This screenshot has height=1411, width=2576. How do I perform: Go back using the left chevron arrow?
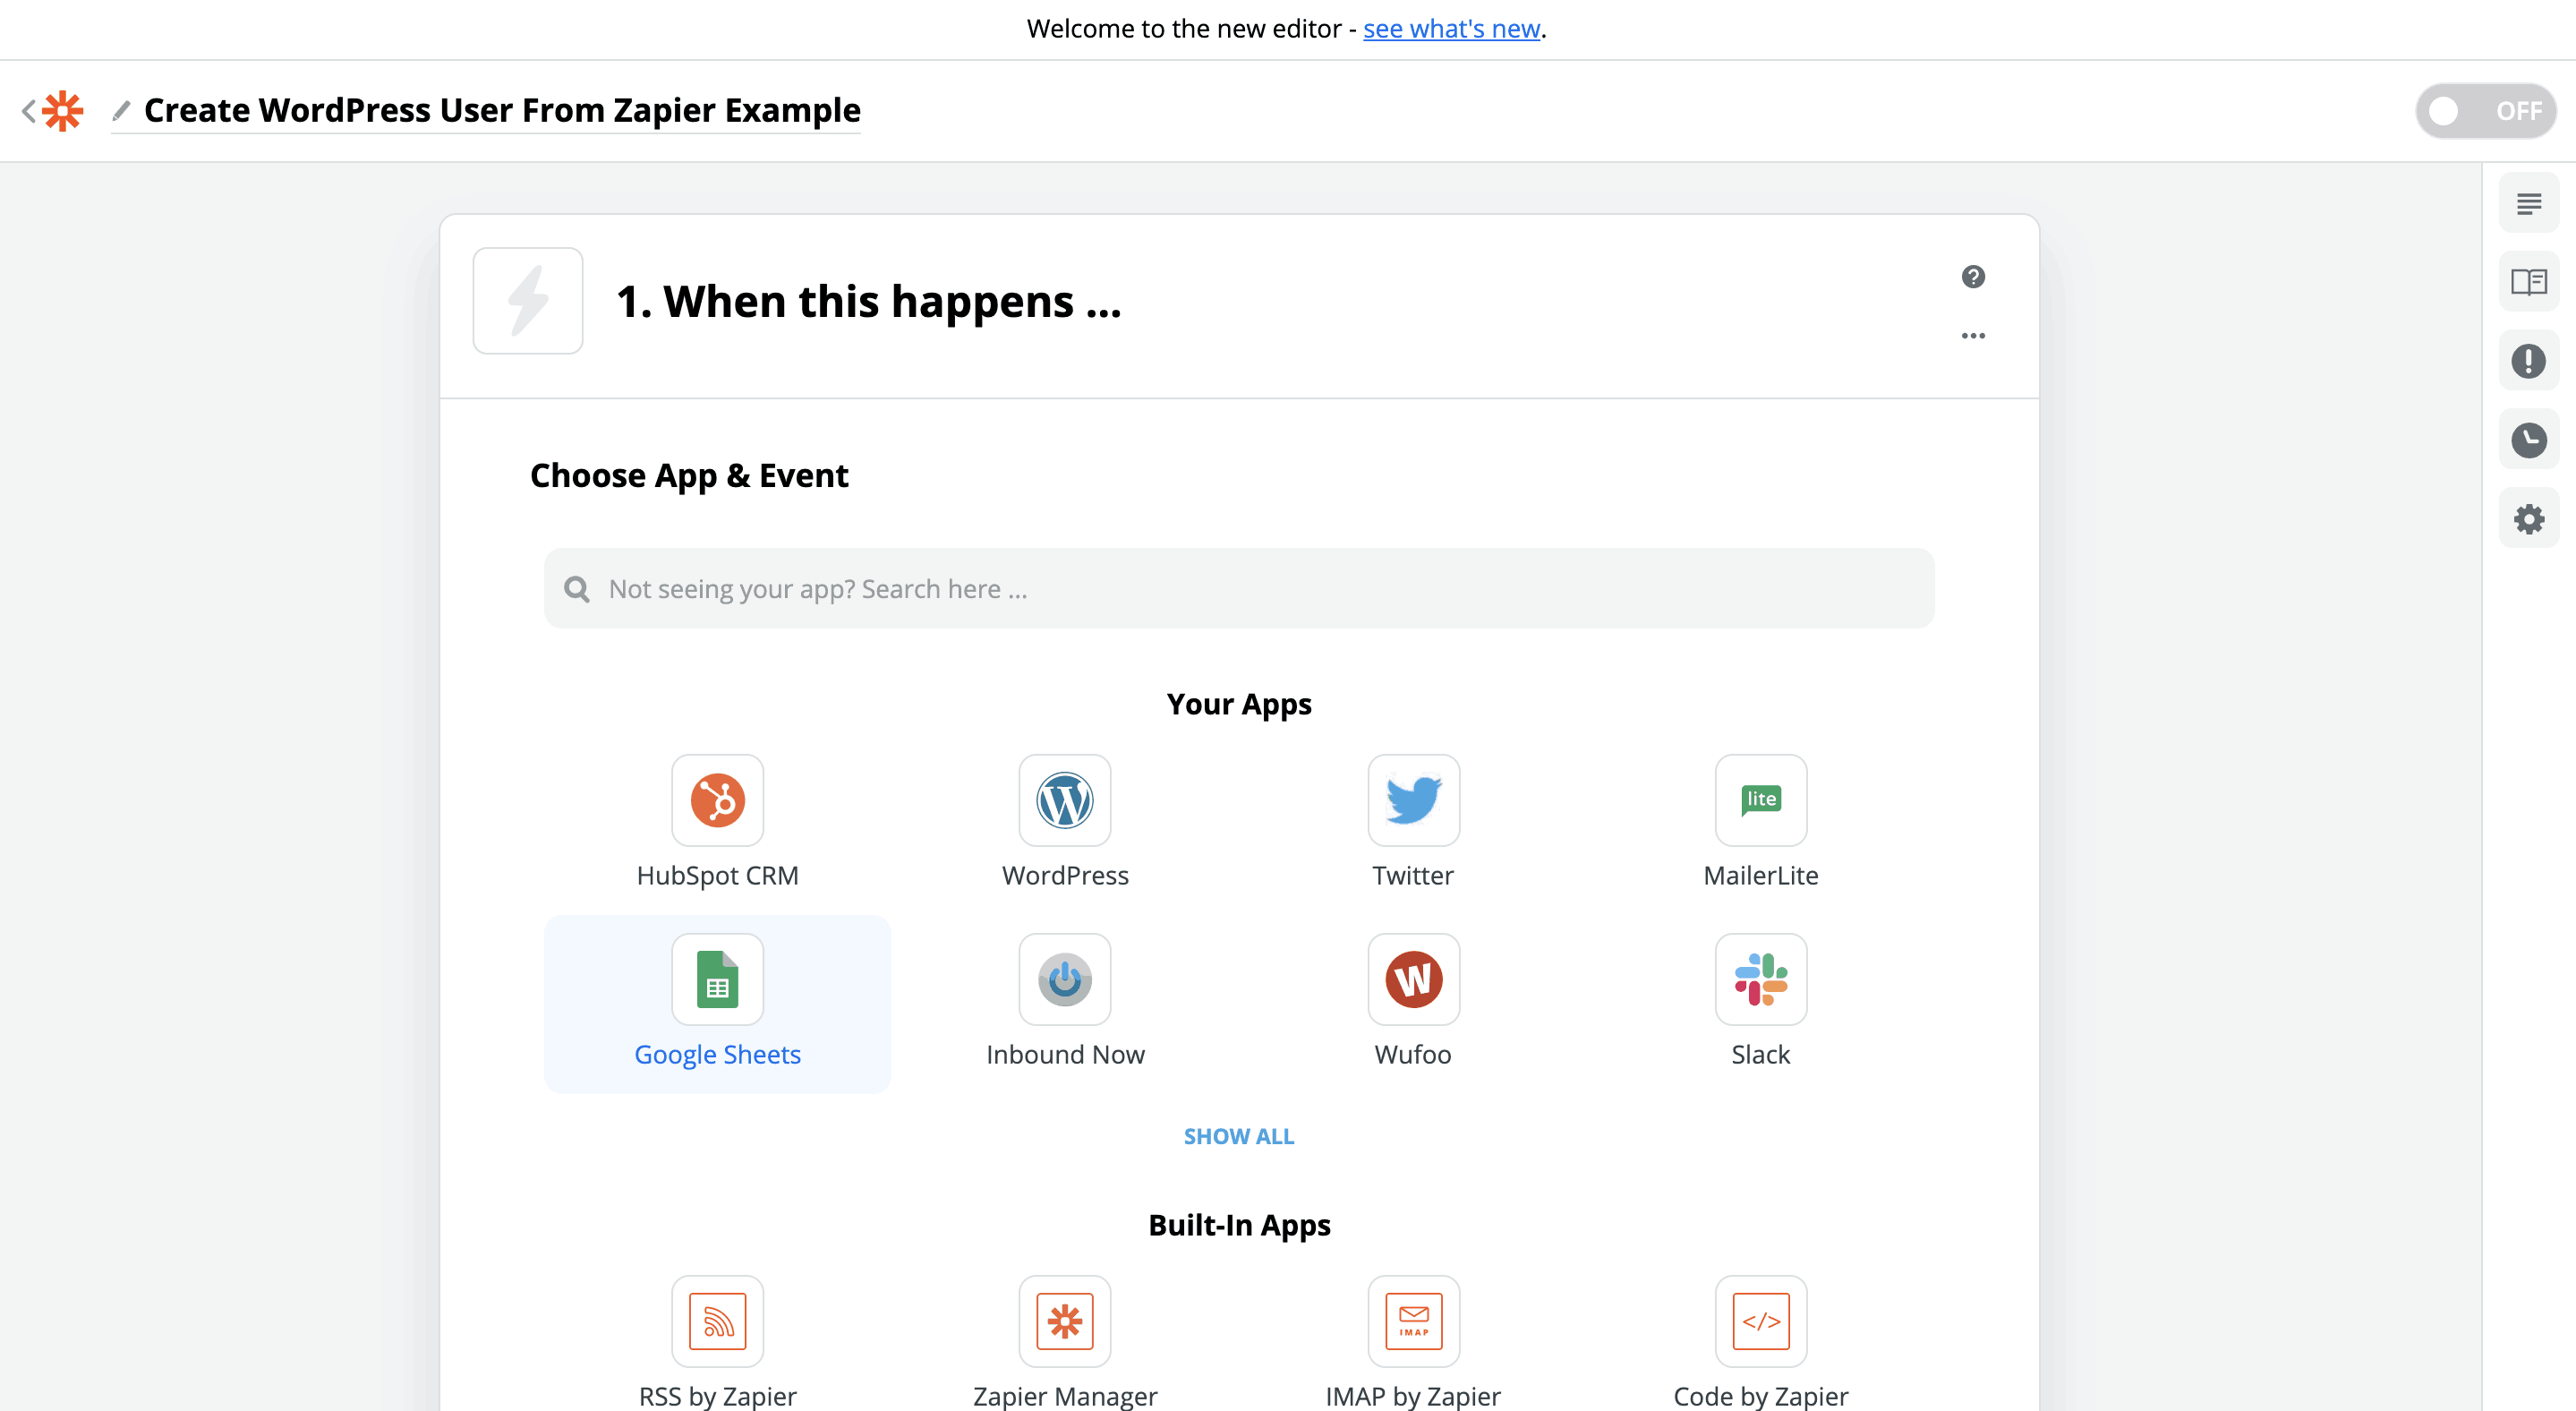coord(28,110)
